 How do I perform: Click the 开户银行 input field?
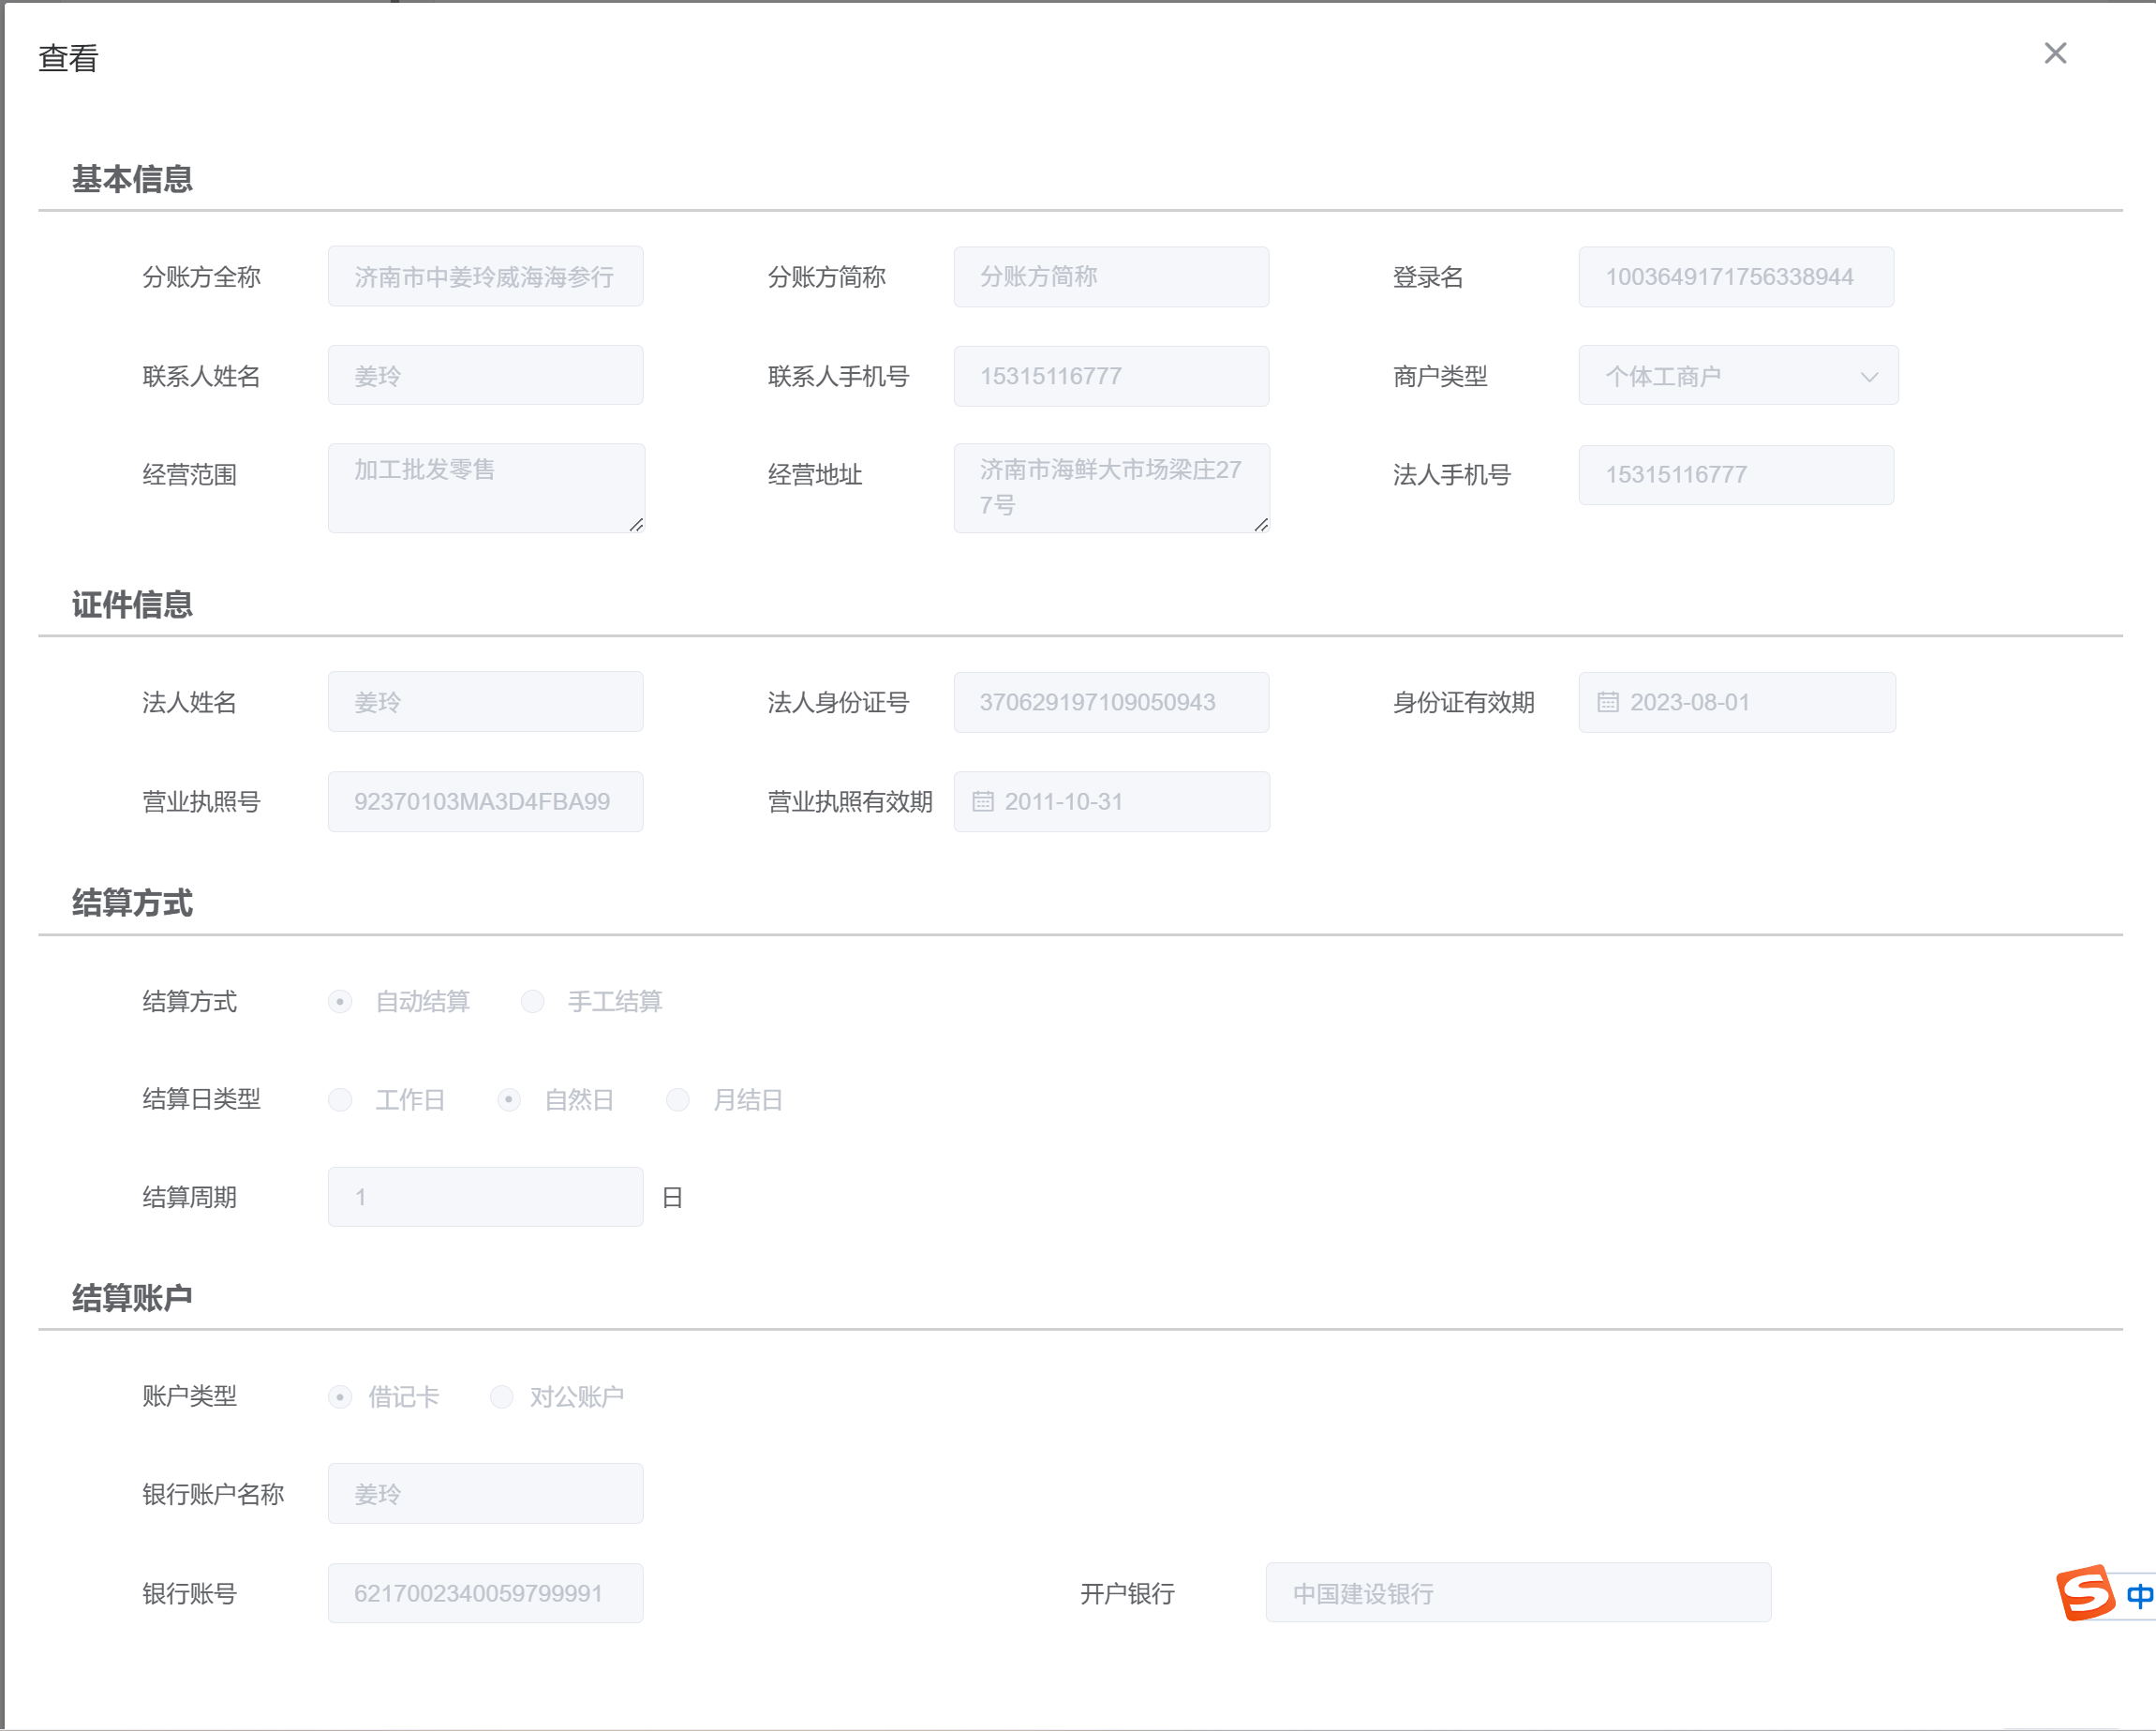pos(1517,1593)
